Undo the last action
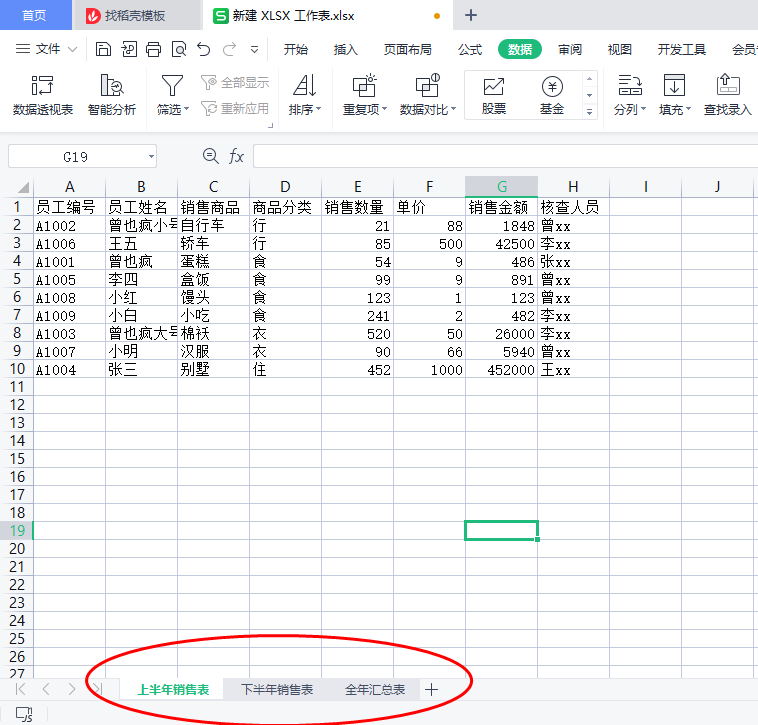Viewport: 758px width, 725px height. (204, 49)
